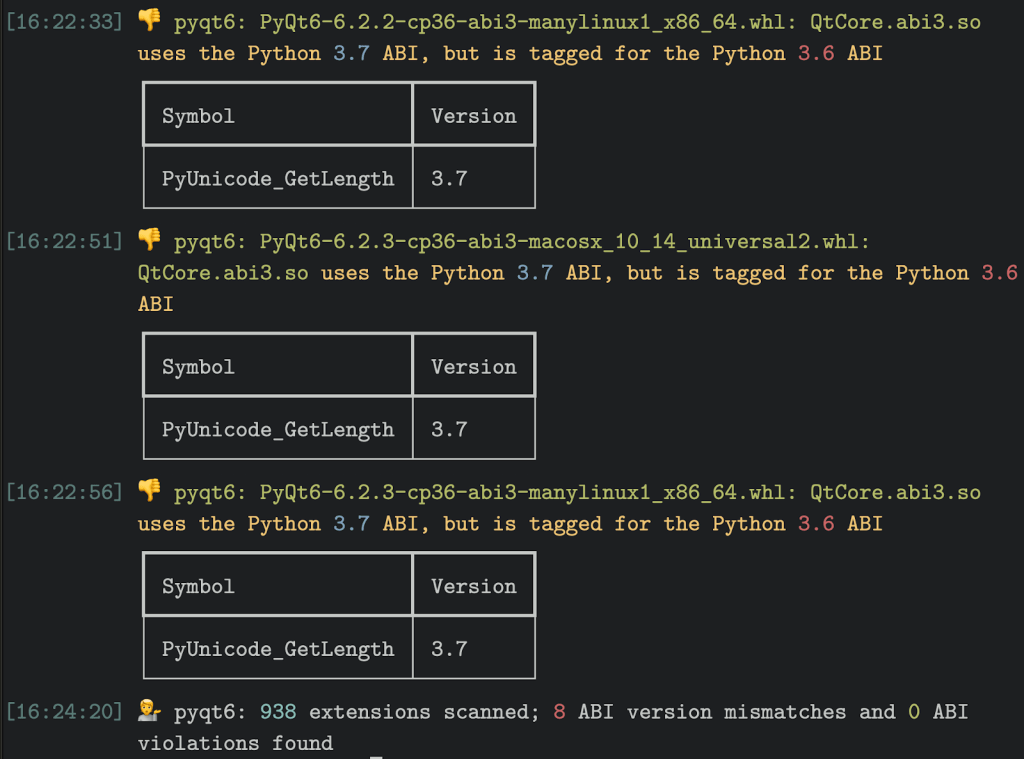Select the [16:22:56] timestamp
Screen dimensions: 1024x759
coord(64,492)
